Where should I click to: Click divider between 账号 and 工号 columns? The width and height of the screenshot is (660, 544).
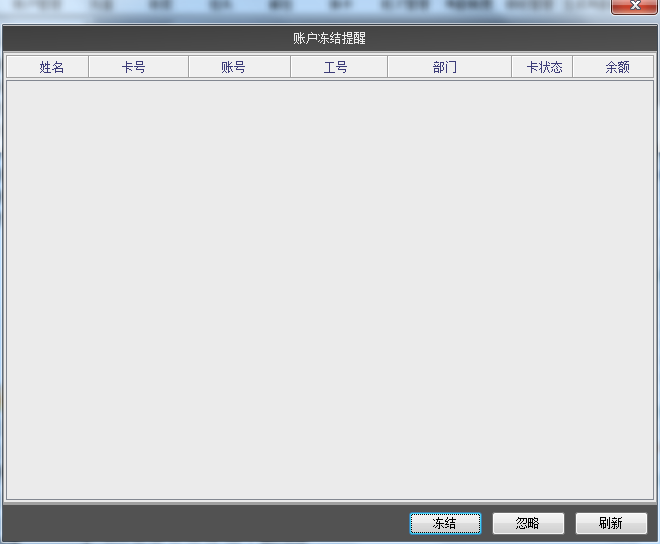290,67
